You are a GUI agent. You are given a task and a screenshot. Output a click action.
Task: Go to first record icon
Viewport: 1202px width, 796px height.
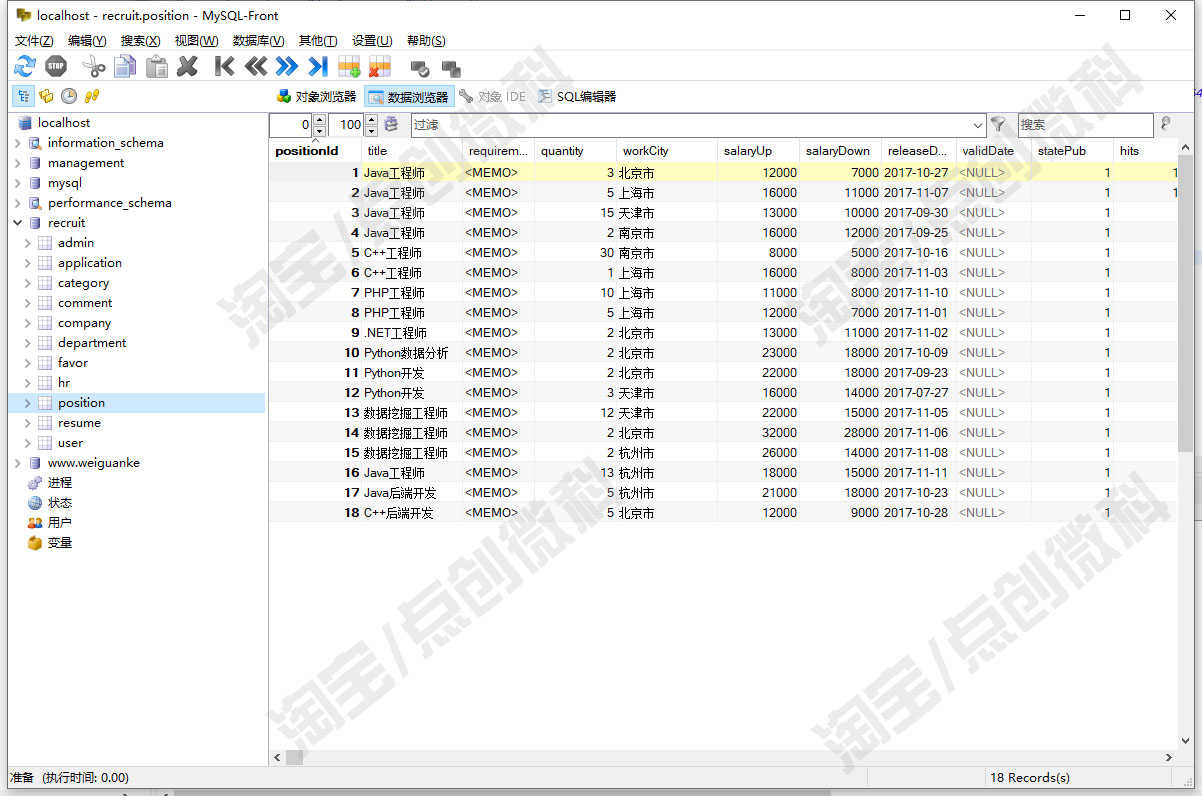[224, 66]
